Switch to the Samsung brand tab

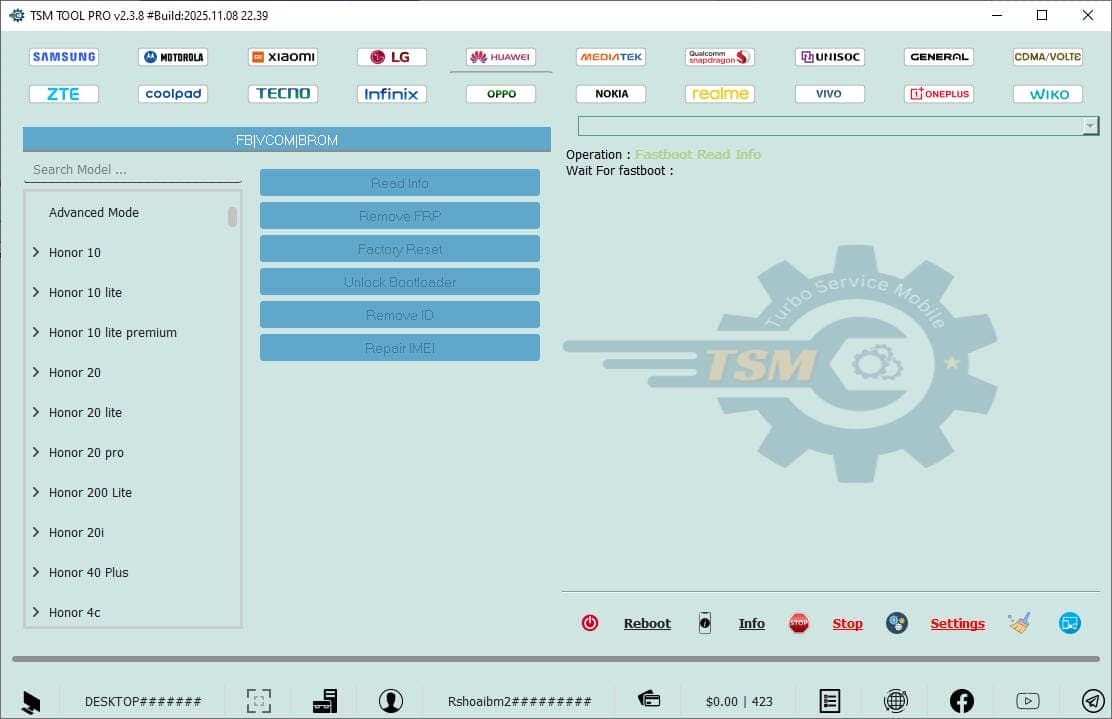click(63, 56)
